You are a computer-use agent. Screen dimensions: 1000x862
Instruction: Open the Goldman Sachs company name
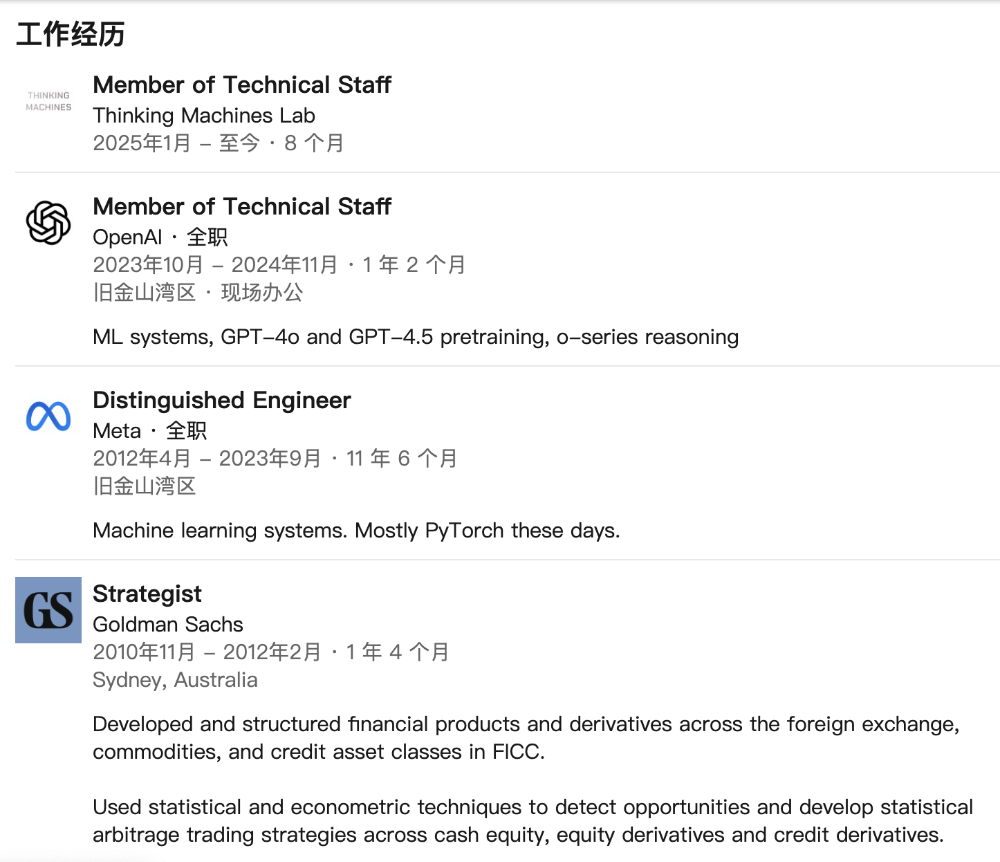pos(168,625)
